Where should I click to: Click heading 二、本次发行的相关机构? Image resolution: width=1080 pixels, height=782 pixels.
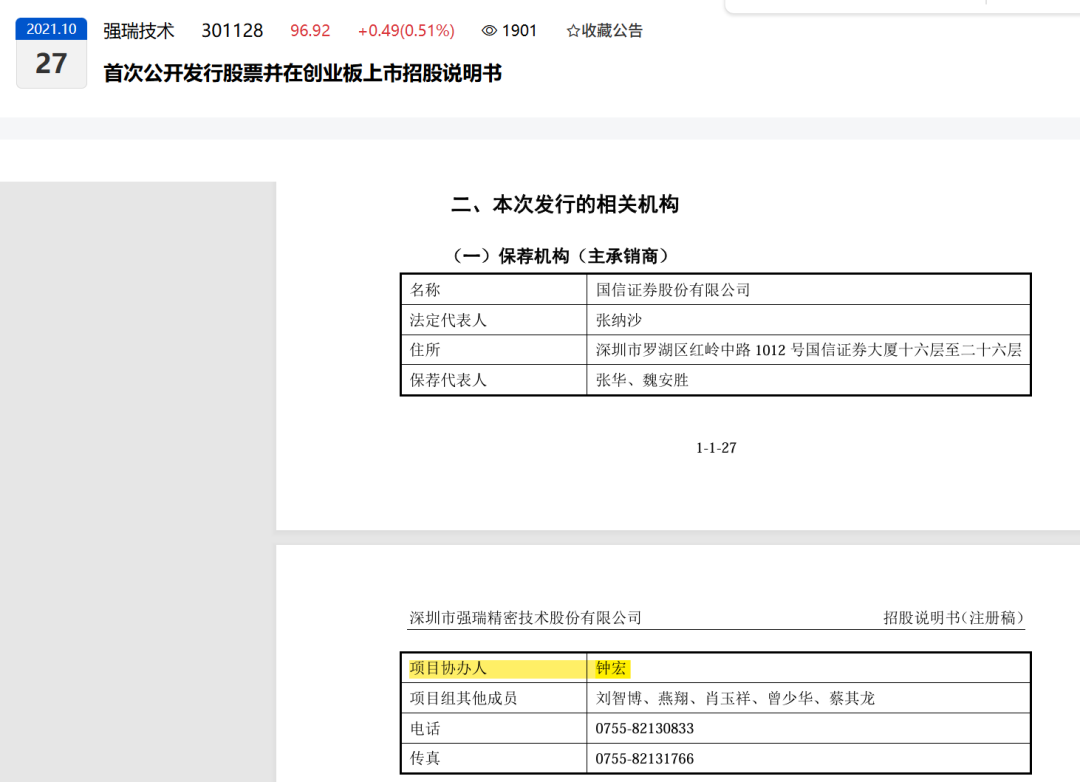(x=565, y=204)
